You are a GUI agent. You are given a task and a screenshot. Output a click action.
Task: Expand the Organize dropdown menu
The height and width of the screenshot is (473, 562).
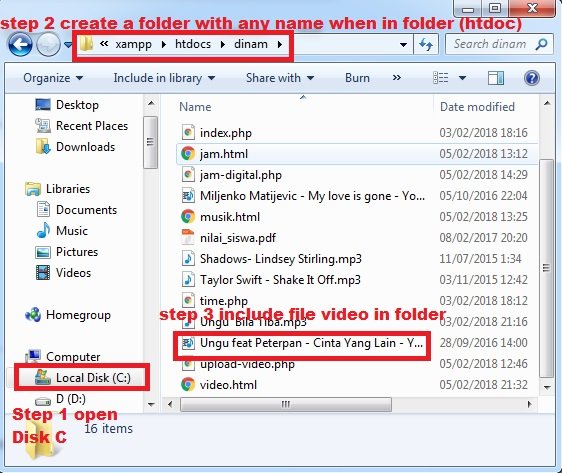tap(53, 78)
